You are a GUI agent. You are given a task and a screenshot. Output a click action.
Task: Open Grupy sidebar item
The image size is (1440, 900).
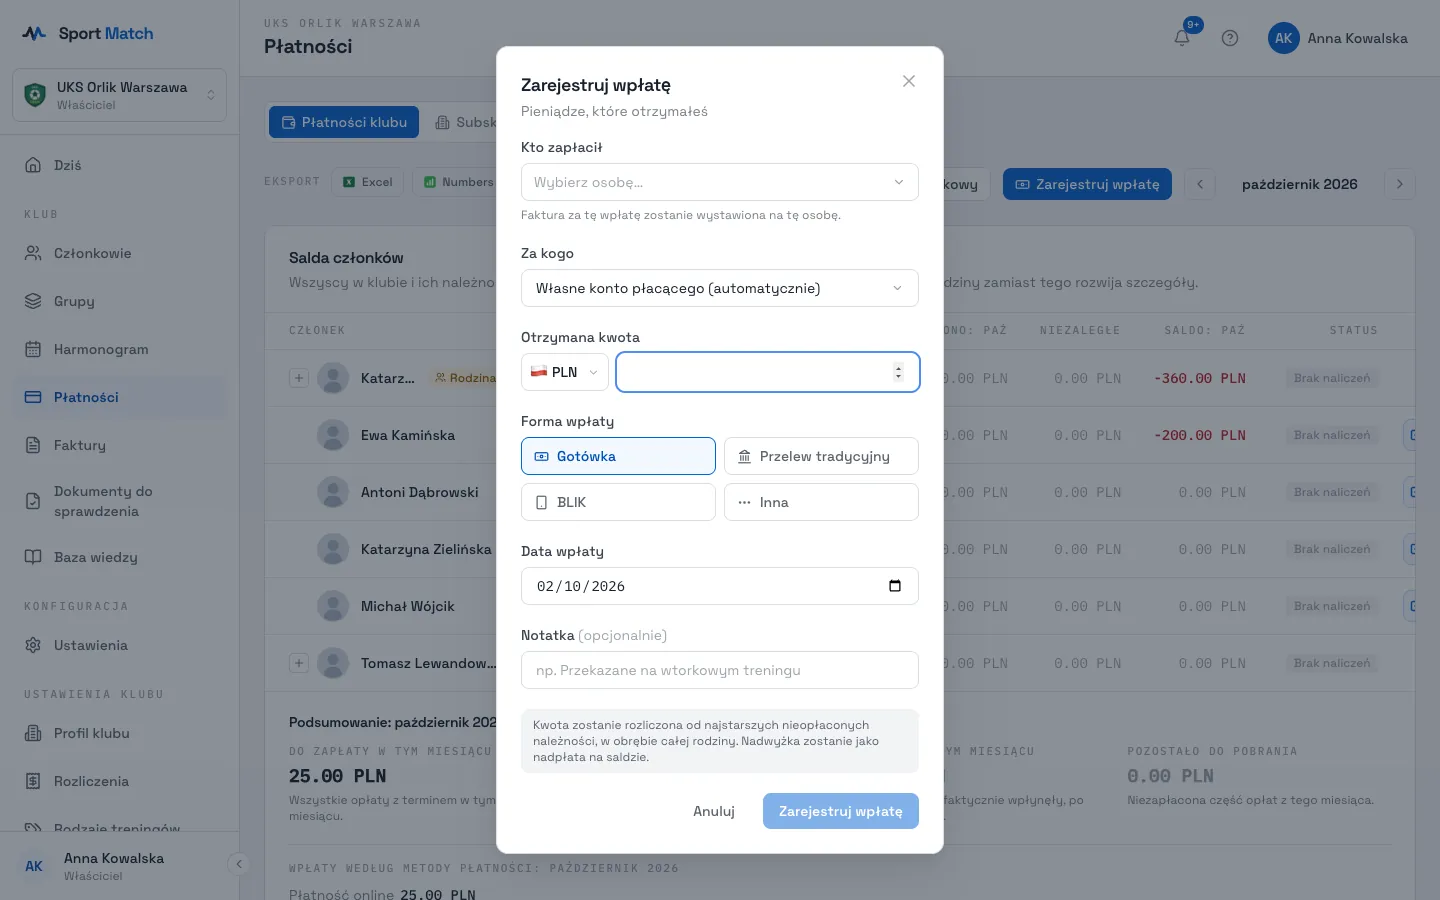click(x=119, y=301)
